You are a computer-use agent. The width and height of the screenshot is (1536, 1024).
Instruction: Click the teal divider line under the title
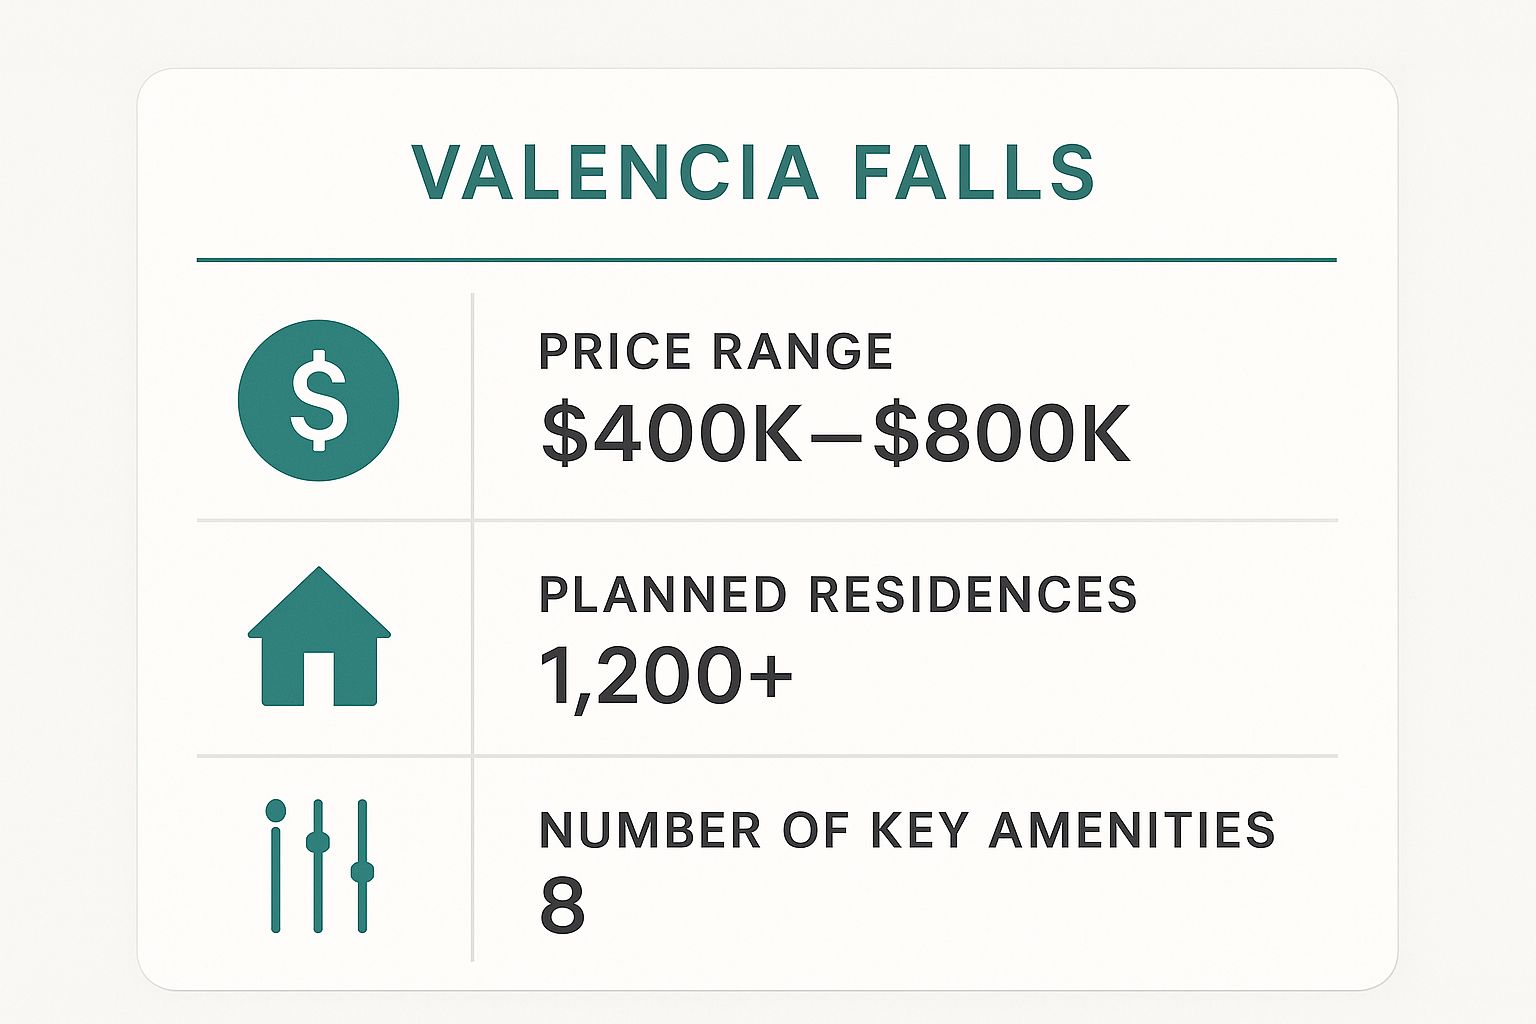click(x=766, y=260)
